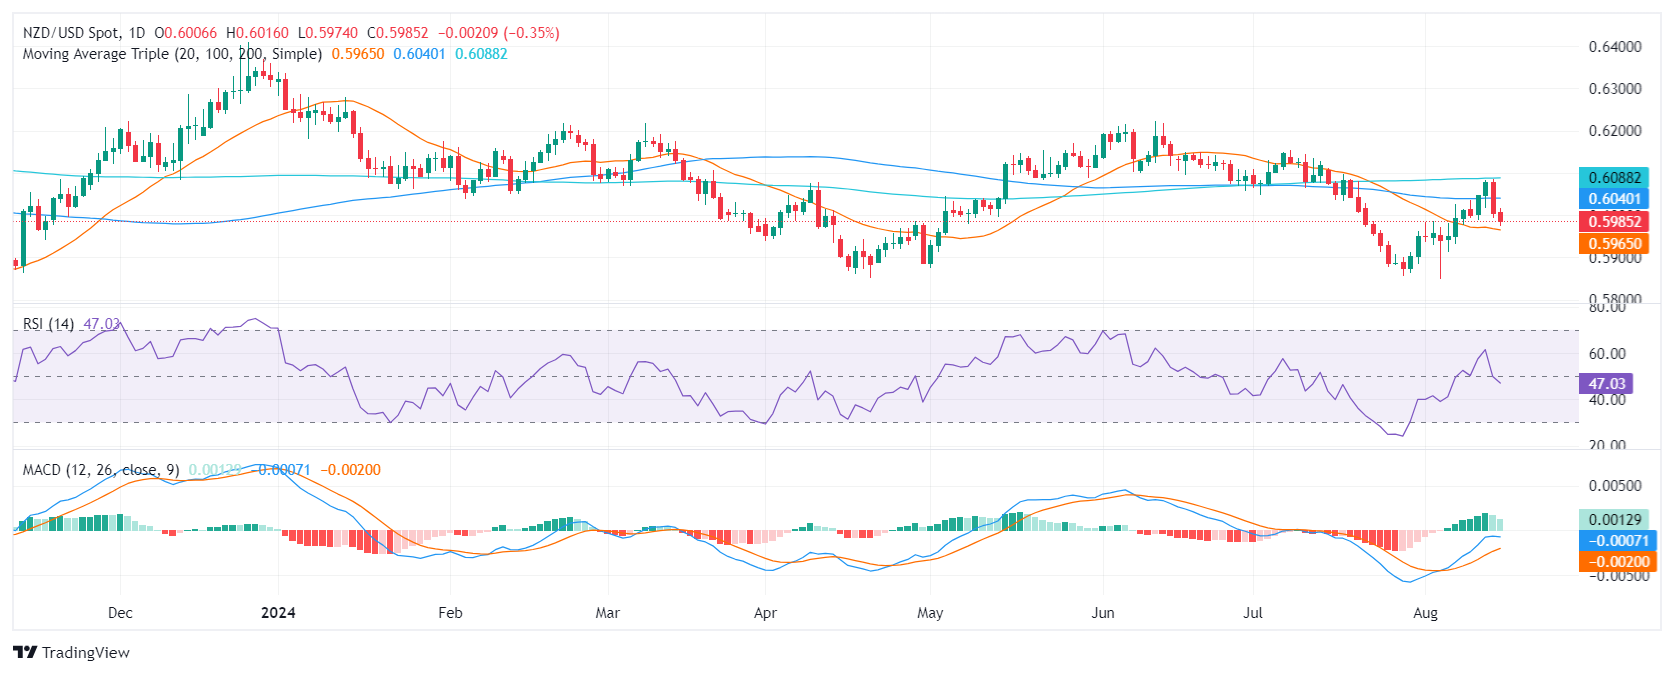Open the TradingView text link

86,652
